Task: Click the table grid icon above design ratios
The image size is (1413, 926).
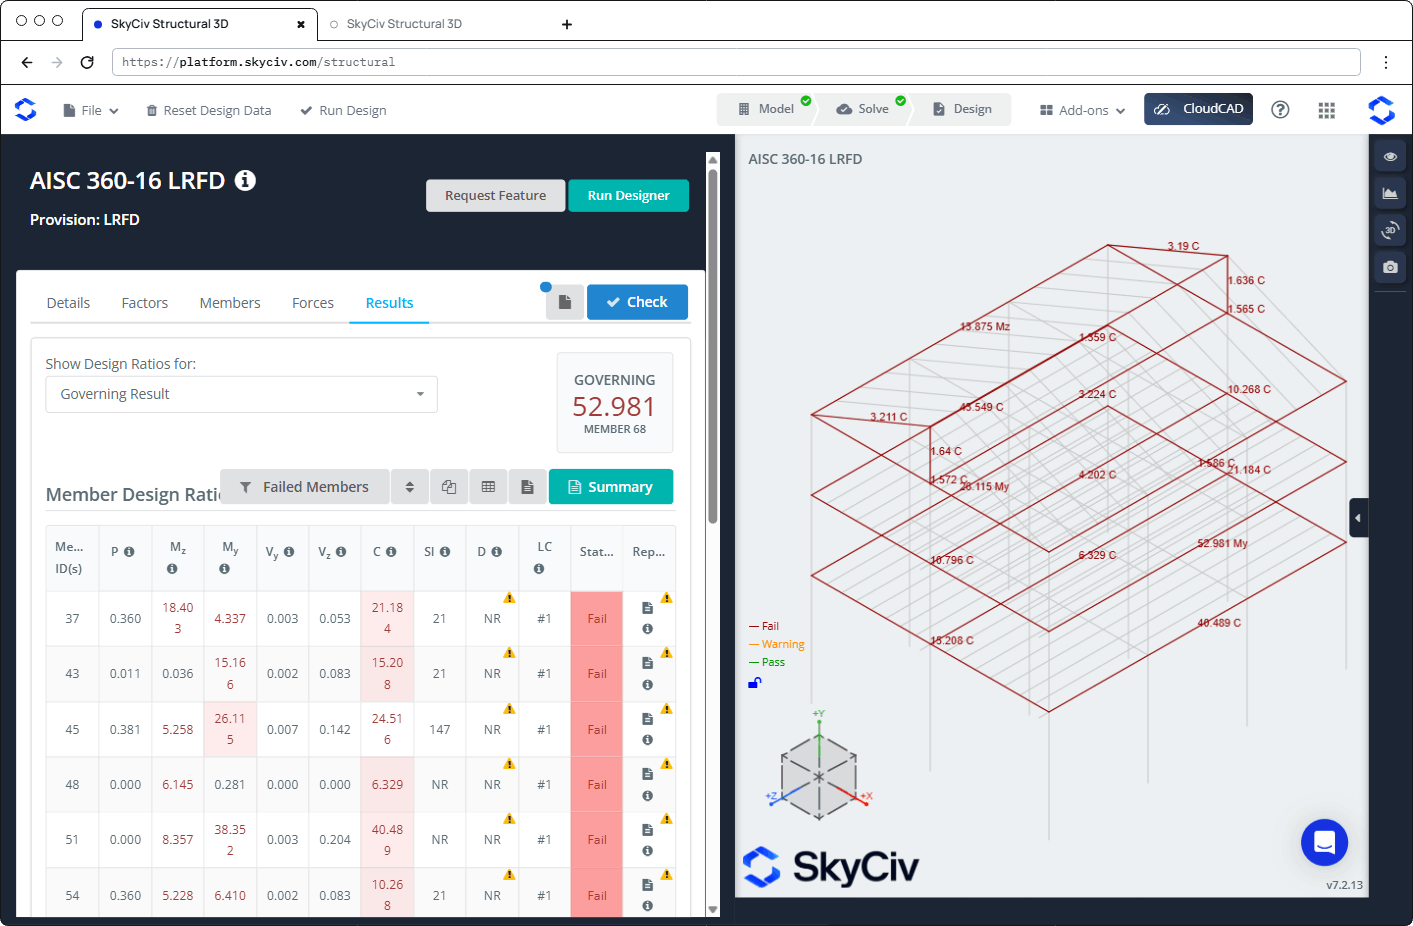Action: 488,487
